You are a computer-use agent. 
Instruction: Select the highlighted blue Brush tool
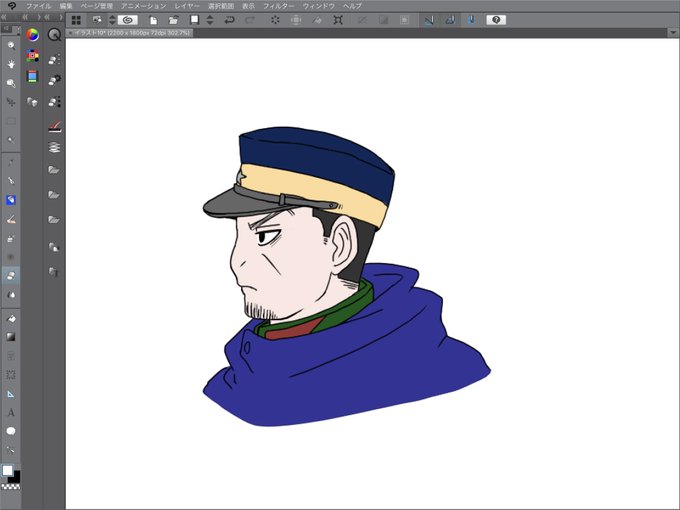coord(11,200)
